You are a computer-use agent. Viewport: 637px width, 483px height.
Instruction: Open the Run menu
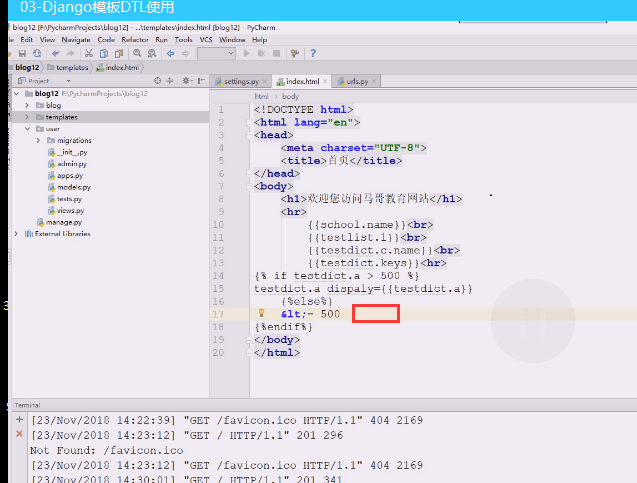click(161, 40)
